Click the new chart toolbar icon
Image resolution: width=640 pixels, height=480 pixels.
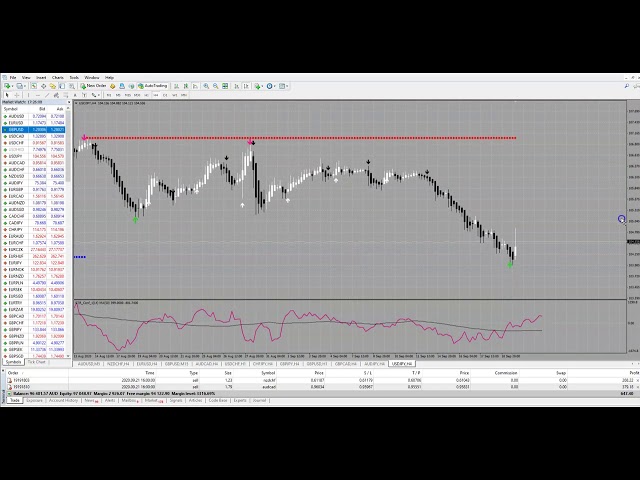click(6, 86)
